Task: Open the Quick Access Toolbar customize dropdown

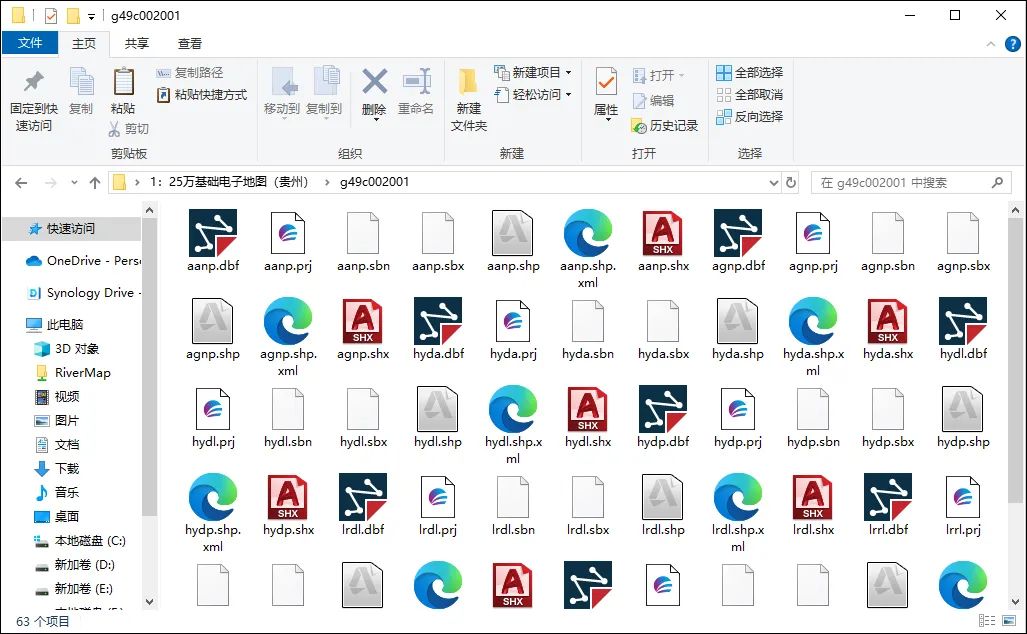Action: tap(92, 16)
